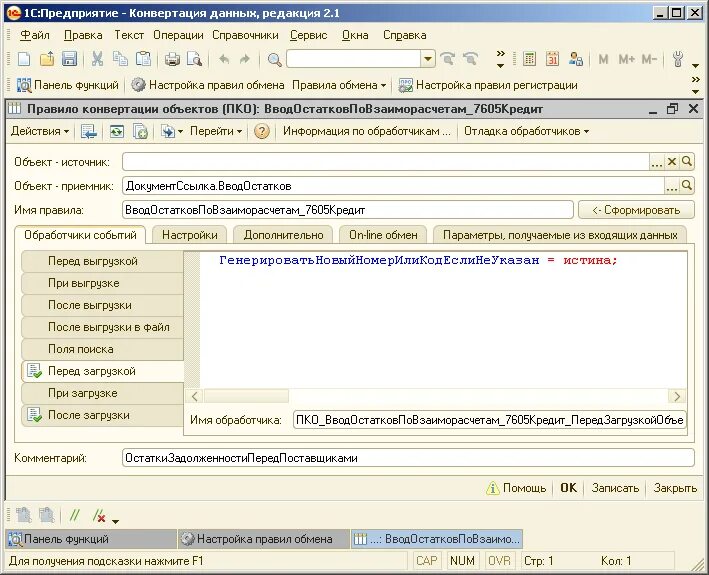Open Помощь help button
Viewport: 709px width, 575px height.
coord(516,488)
